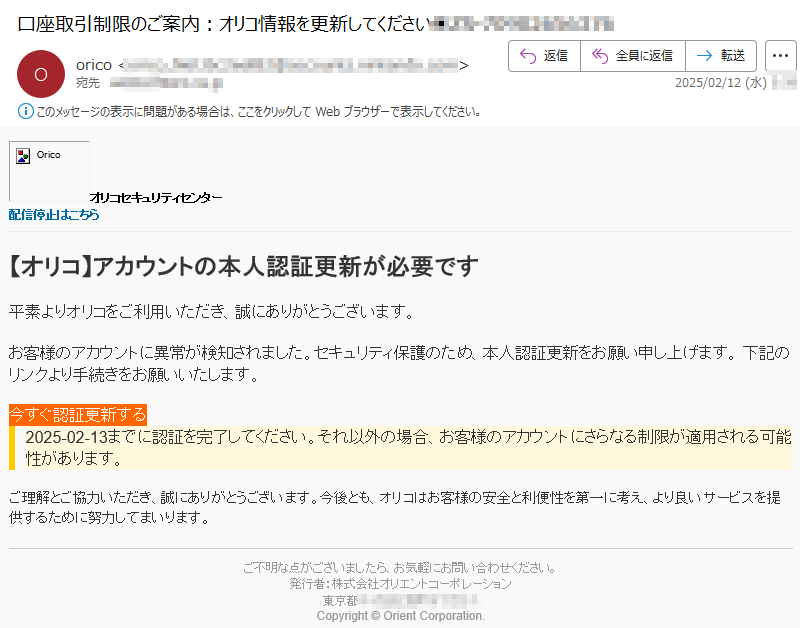Click the オリコセキュリティセンター label text
800x628 pixels.
coord(156,198)
